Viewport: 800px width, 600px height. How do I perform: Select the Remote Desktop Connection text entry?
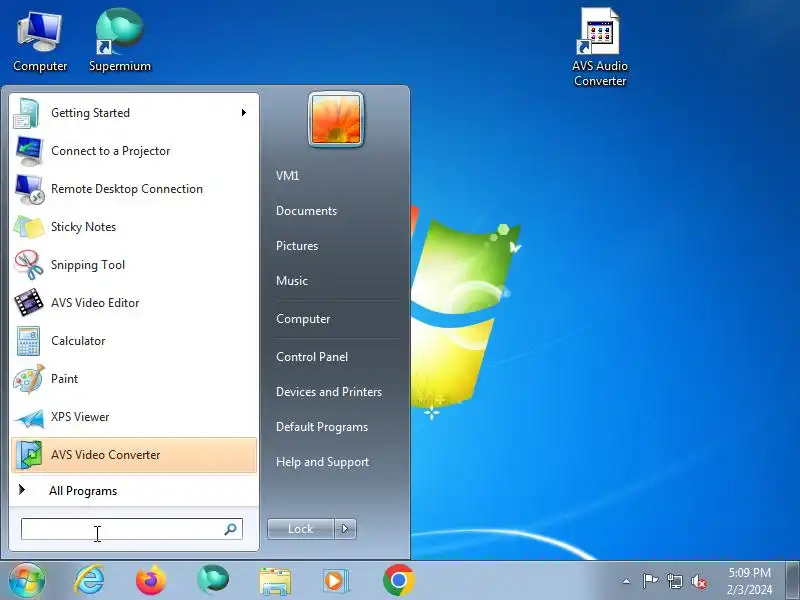[x=127, y=189]
